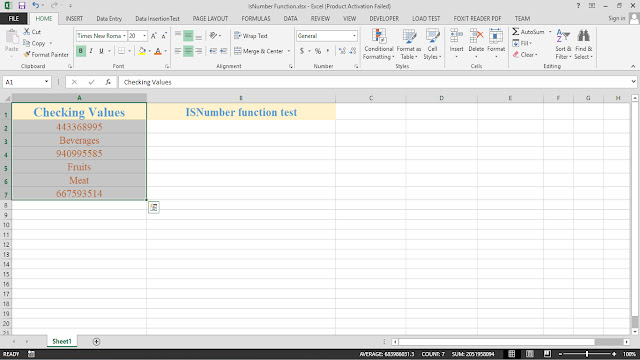Click the Undo arrow icon
This screenshot has width=640, height=360.
(36, 6)
